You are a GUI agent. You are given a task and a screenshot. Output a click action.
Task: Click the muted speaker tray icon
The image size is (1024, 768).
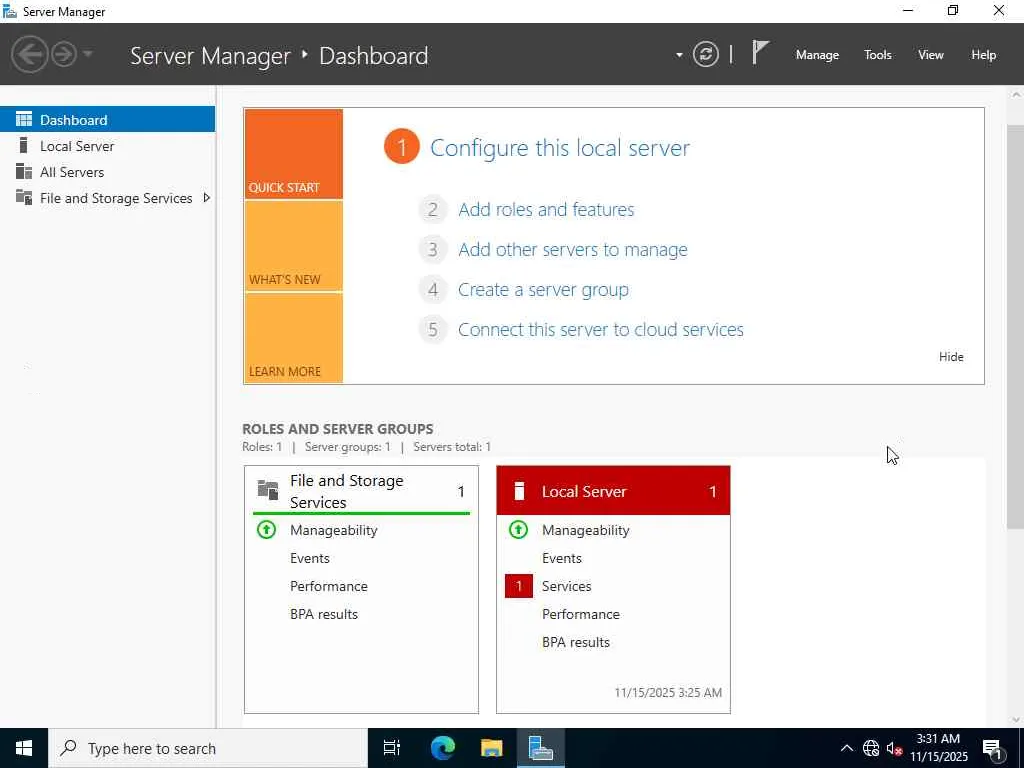(894, 748)
